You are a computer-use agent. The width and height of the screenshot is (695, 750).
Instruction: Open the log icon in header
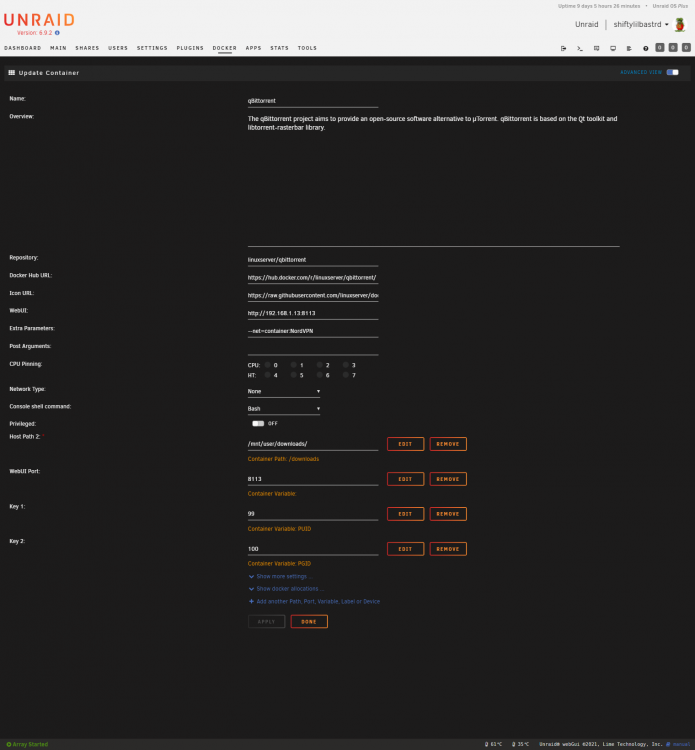629,48
